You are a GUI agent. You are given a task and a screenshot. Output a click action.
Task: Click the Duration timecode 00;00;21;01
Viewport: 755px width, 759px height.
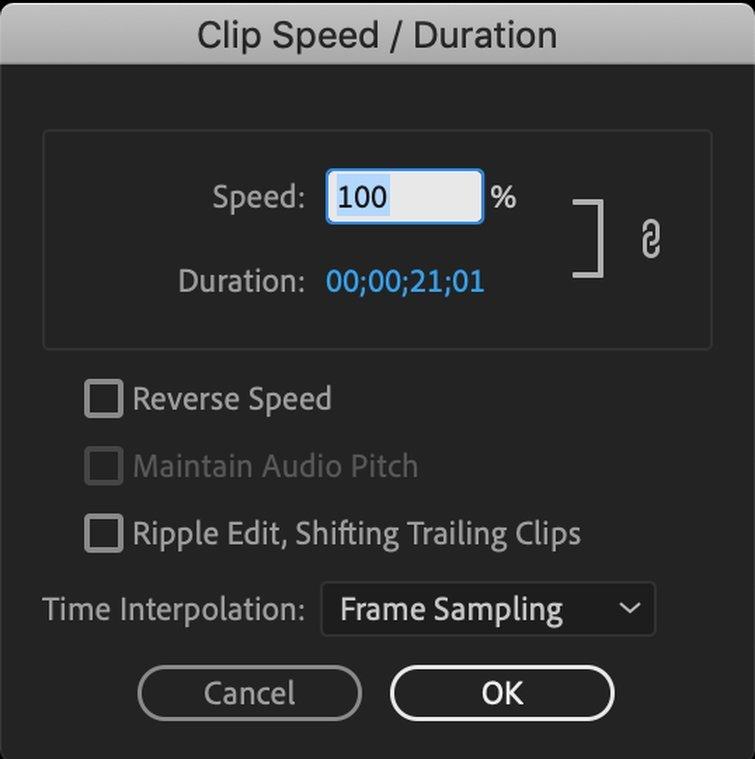[405, 281]
